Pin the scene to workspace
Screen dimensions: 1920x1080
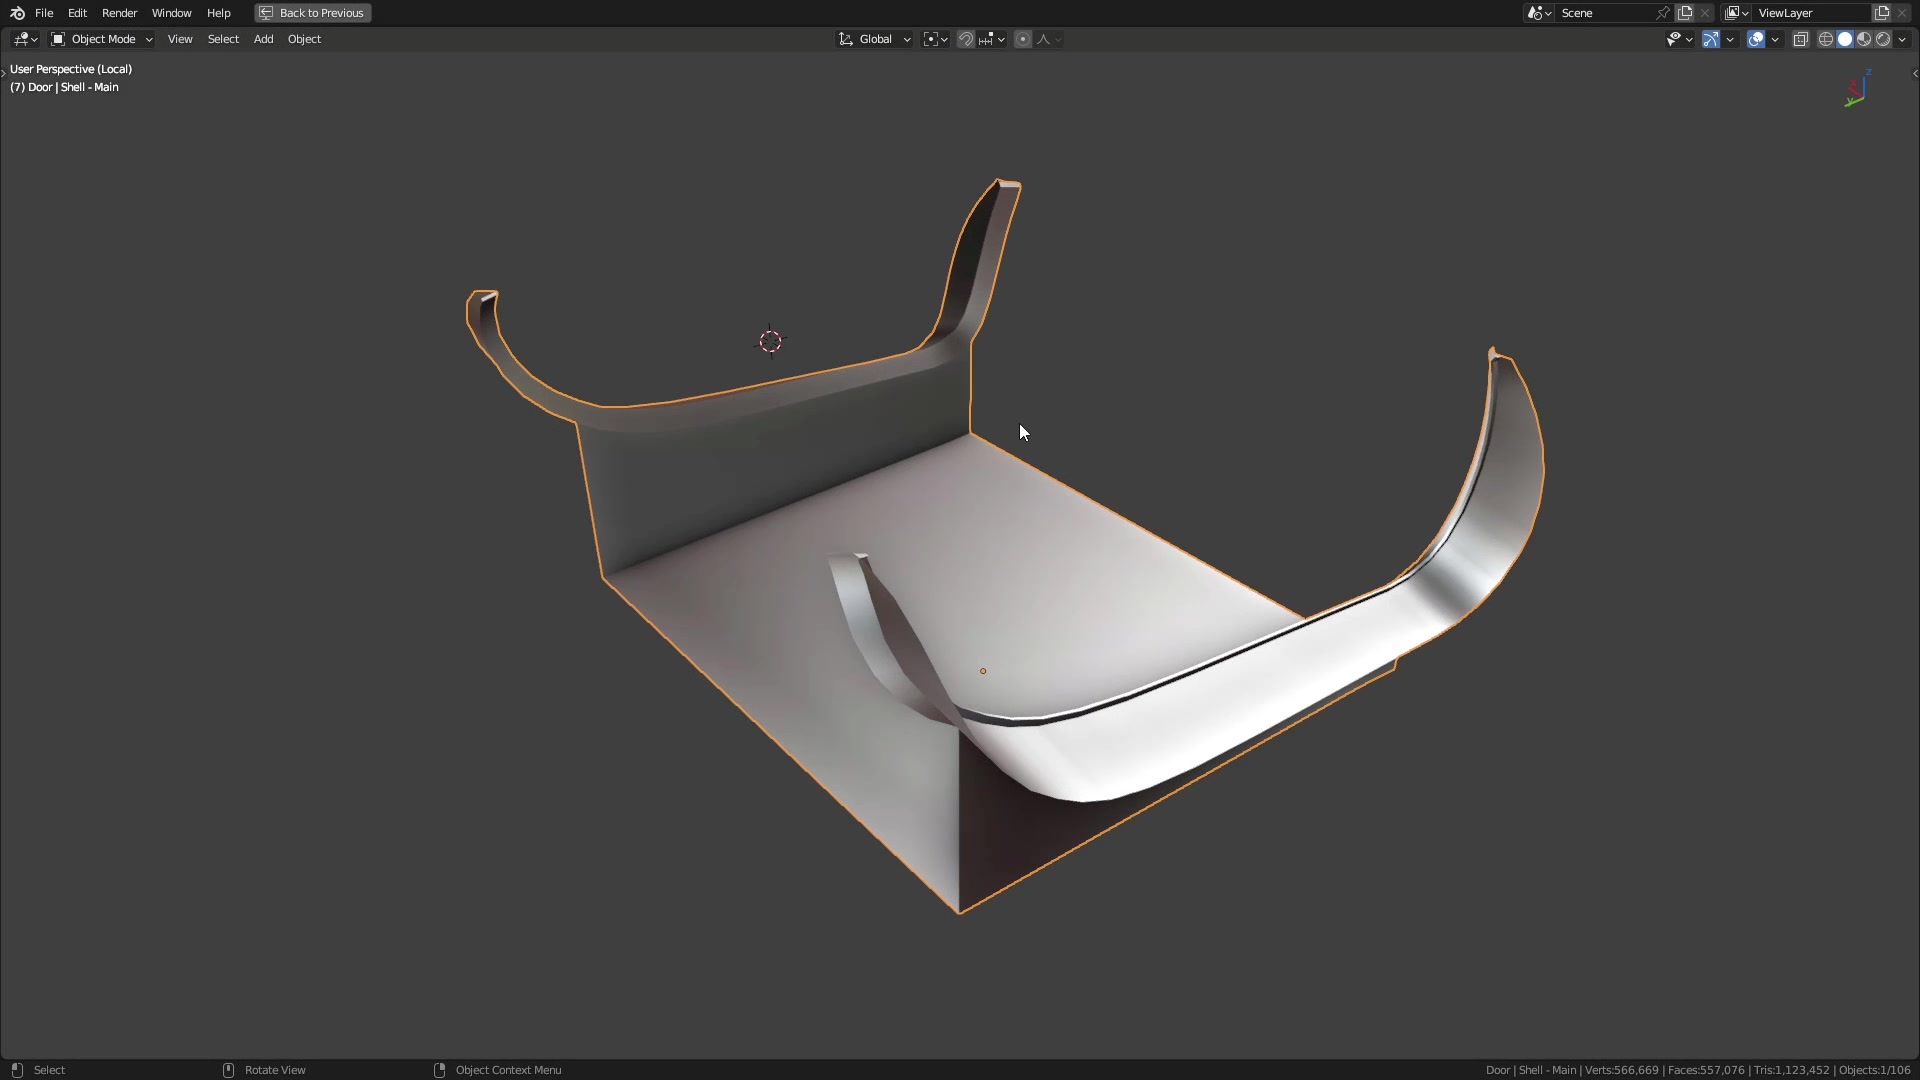pos(1663,13)
